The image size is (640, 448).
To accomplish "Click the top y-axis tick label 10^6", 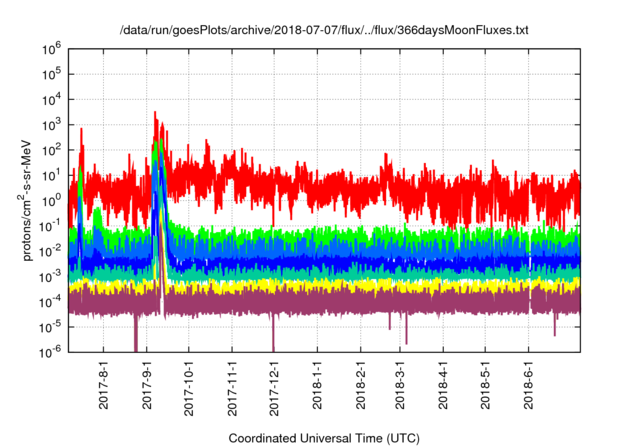I will (52, 47).
